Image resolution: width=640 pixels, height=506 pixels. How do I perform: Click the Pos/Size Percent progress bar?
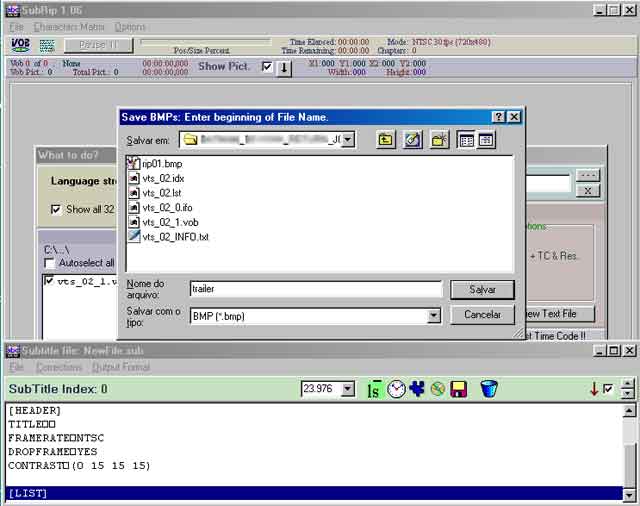click(x=205, y=42)
